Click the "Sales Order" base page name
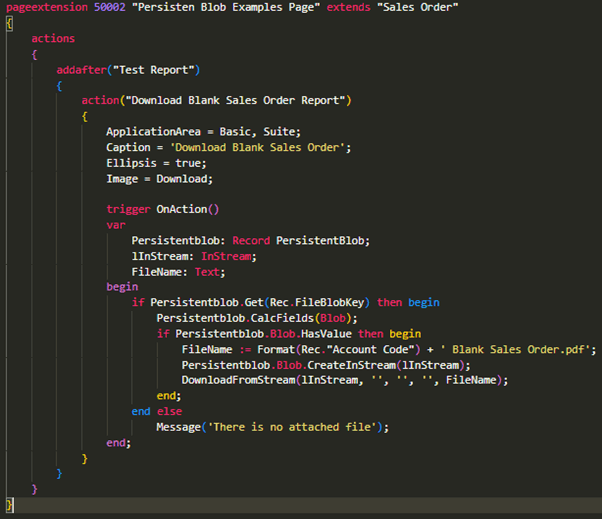This screenshot has height=519, width=602. pyautogui.click(x=418, y=7)
